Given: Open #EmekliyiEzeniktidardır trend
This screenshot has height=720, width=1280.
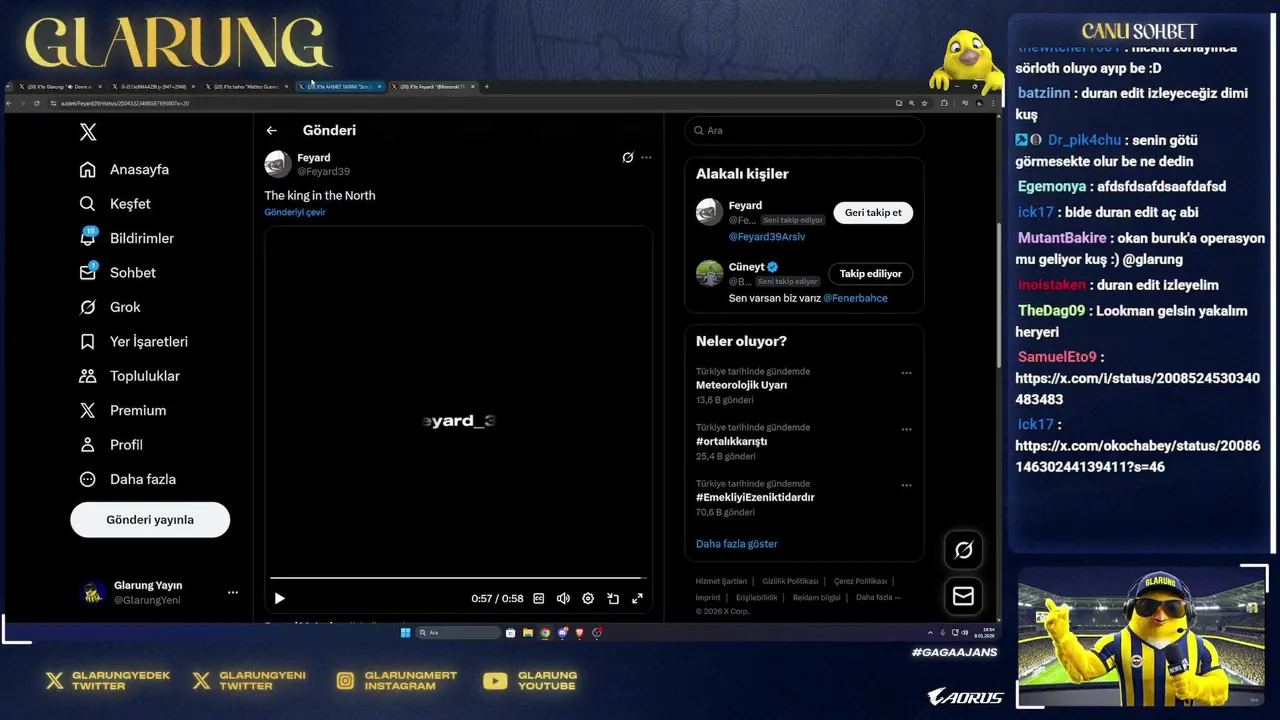Looking at the screenshot, I should [x=755, y=497].
